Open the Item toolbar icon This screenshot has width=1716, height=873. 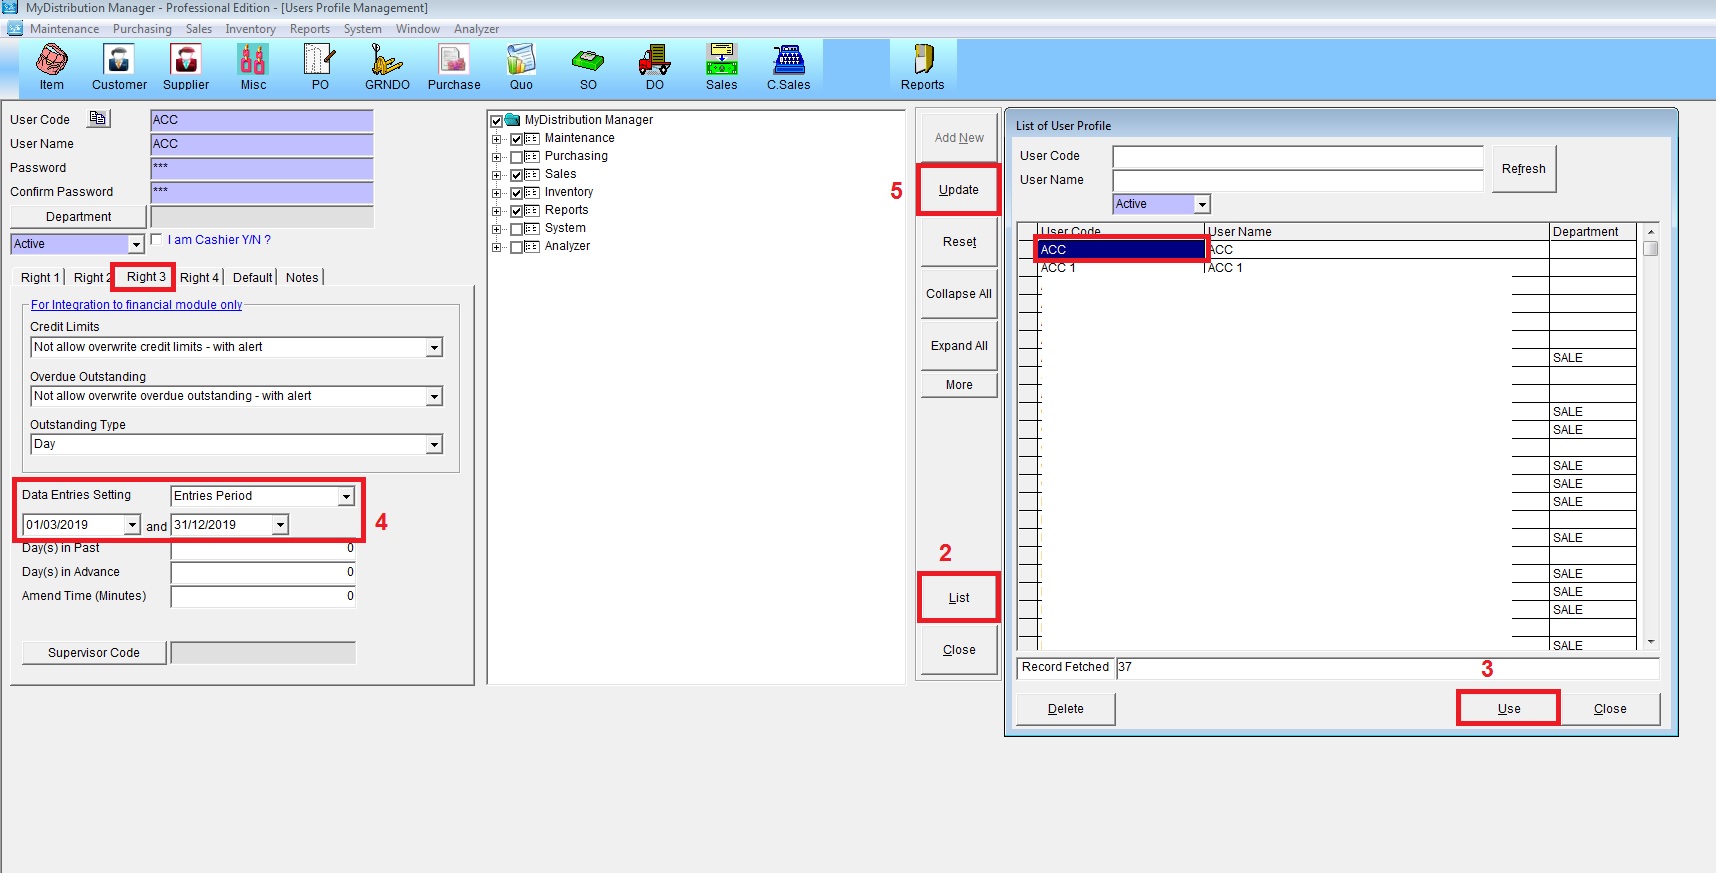pyautogui.click(x=51, y=62)
